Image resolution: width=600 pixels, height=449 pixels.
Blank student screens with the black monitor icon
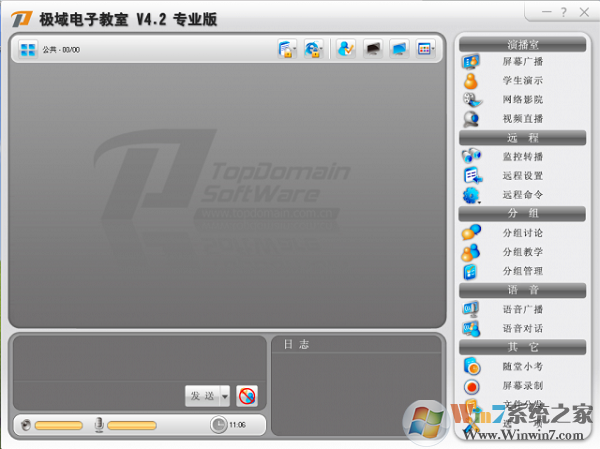click(373, 49)
